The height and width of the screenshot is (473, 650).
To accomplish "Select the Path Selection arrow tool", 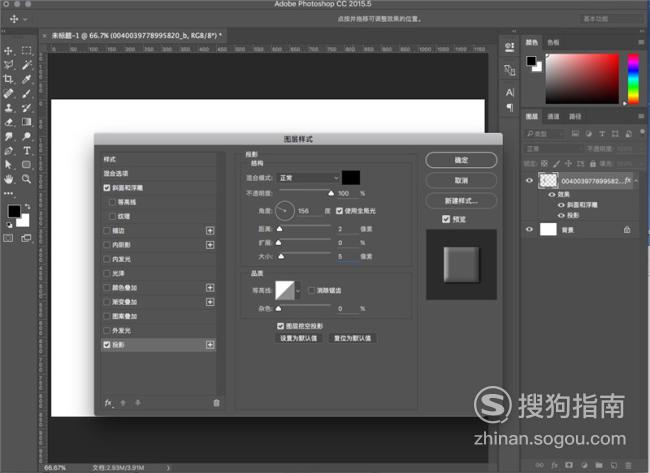I will pos(8,165).
